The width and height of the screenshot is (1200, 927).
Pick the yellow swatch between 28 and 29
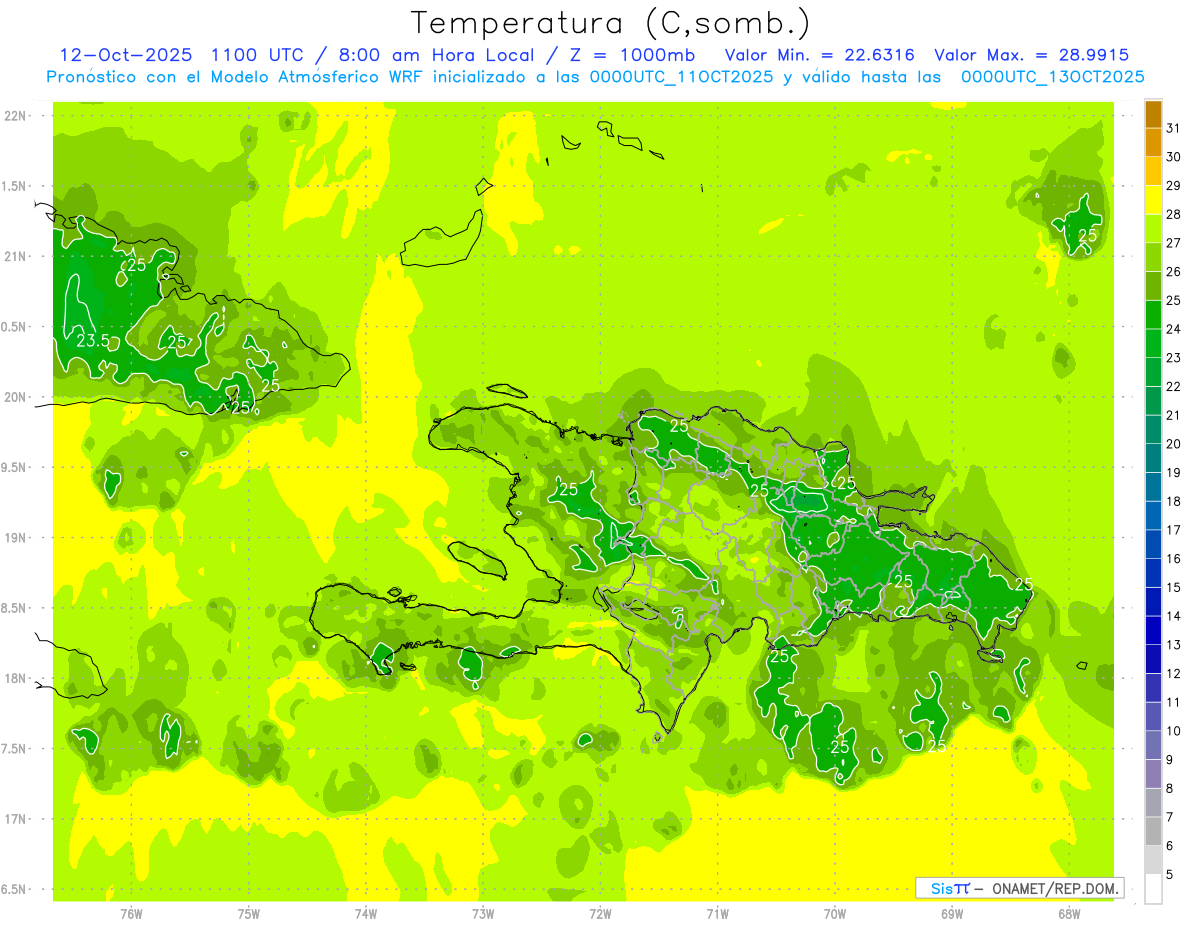[x=1153, y=200]
